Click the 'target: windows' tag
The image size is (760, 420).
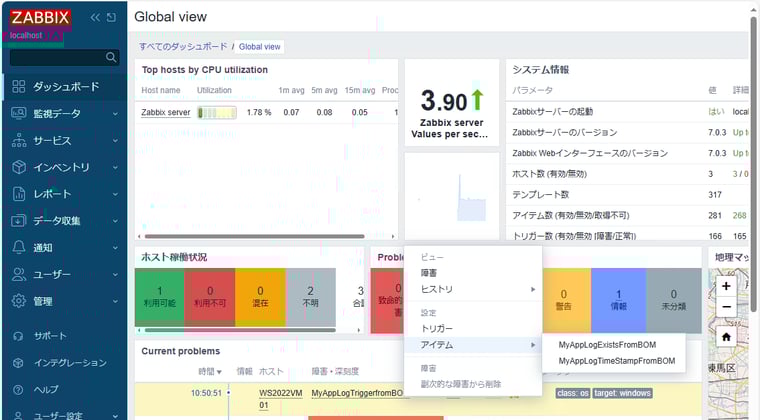(622, 393)
